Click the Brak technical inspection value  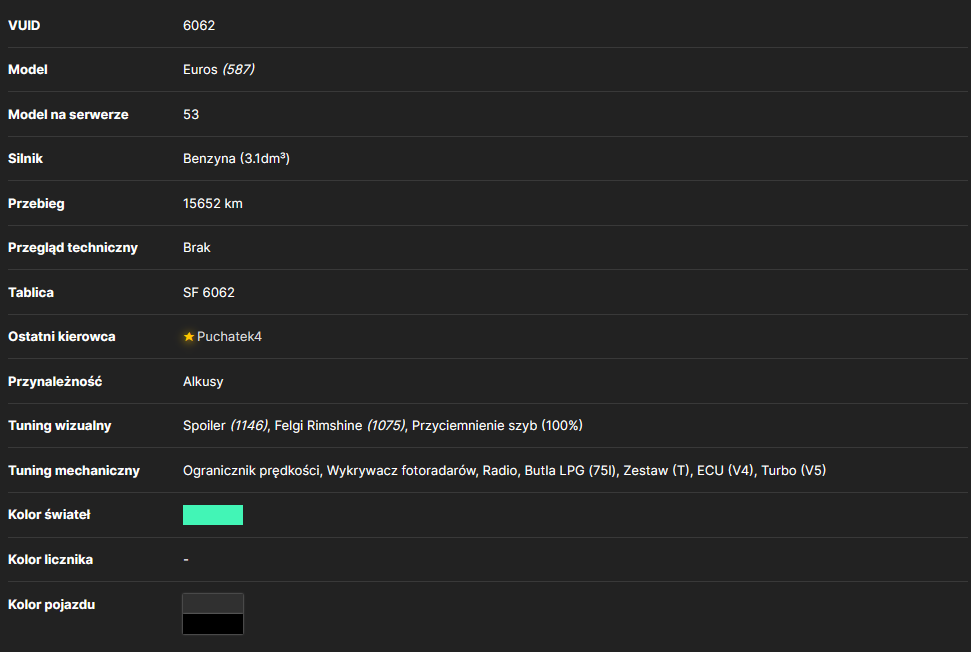pos(196,248)
